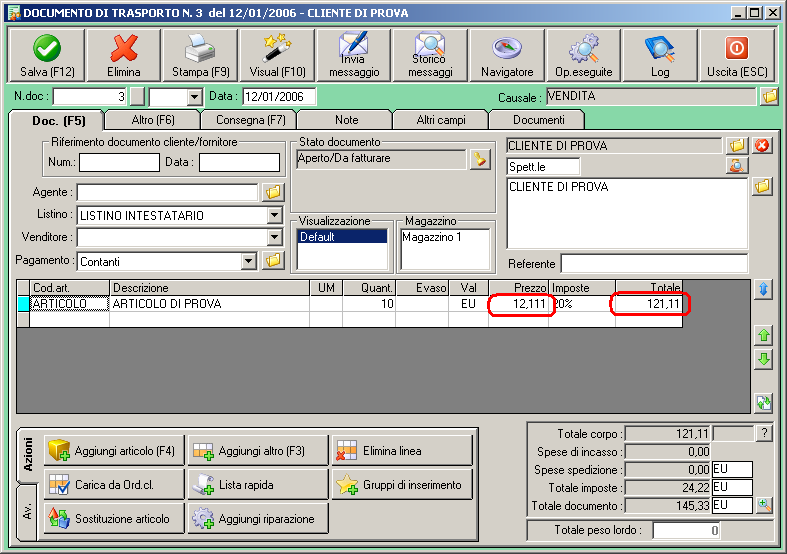The height and width of the screenshot is (554, 787).
Task: Click the Agente input field
Action: pyautogui.click(x=167, y=192)
